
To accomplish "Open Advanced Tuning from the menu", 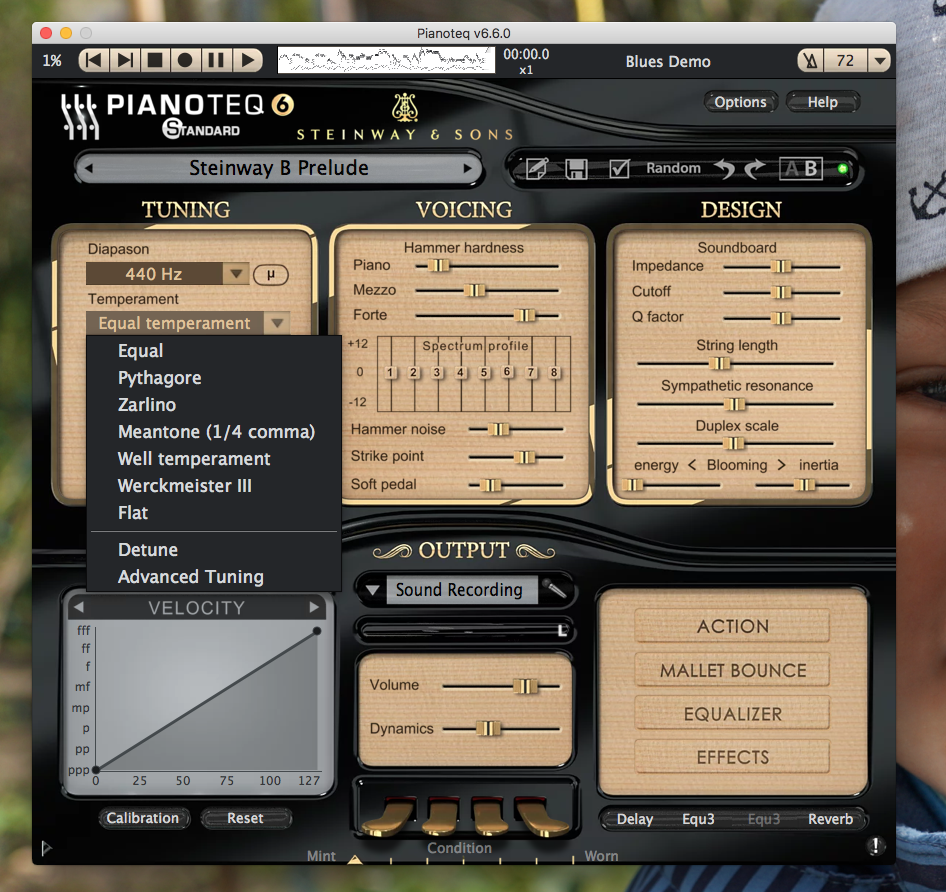I will tap(214, 577).
